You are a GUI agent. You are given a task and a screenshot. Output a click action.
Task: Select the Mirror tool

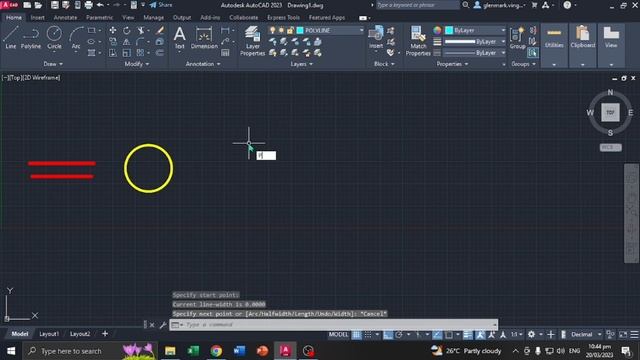[127, 42]
